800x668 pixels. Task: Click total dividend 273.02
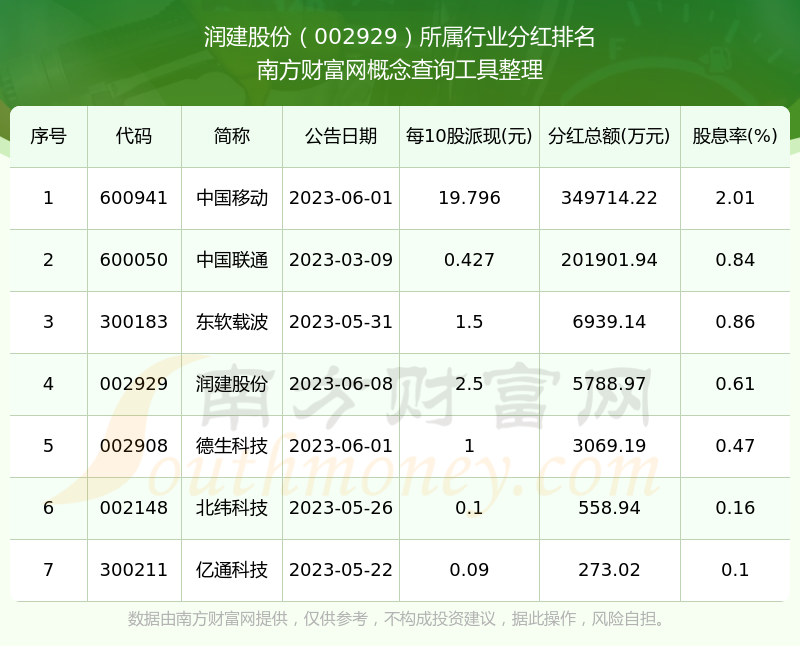pos(609,570)
